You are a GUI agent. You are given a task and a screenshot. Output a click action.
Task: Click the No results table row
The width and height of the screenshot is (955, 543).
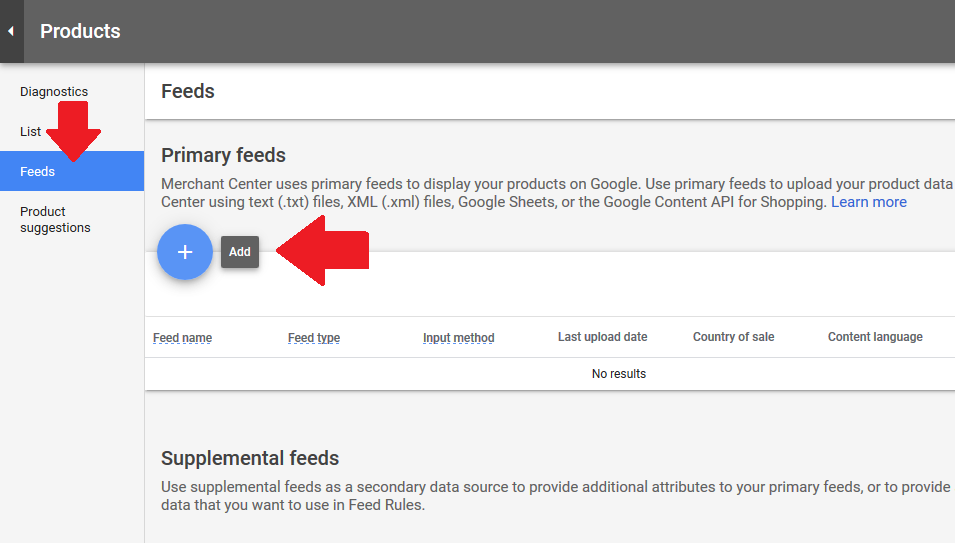619,374
